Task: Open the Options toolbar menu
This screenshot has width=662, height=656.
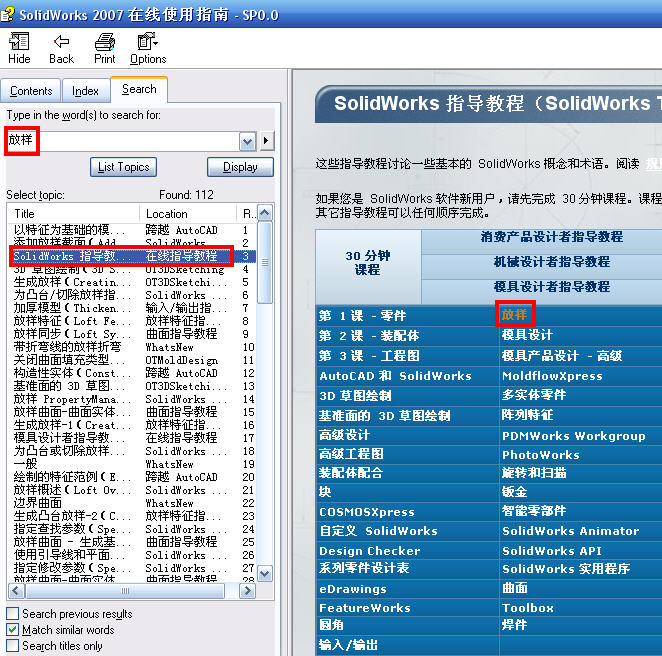Action: pyautogui.click(x=148, y=48)
